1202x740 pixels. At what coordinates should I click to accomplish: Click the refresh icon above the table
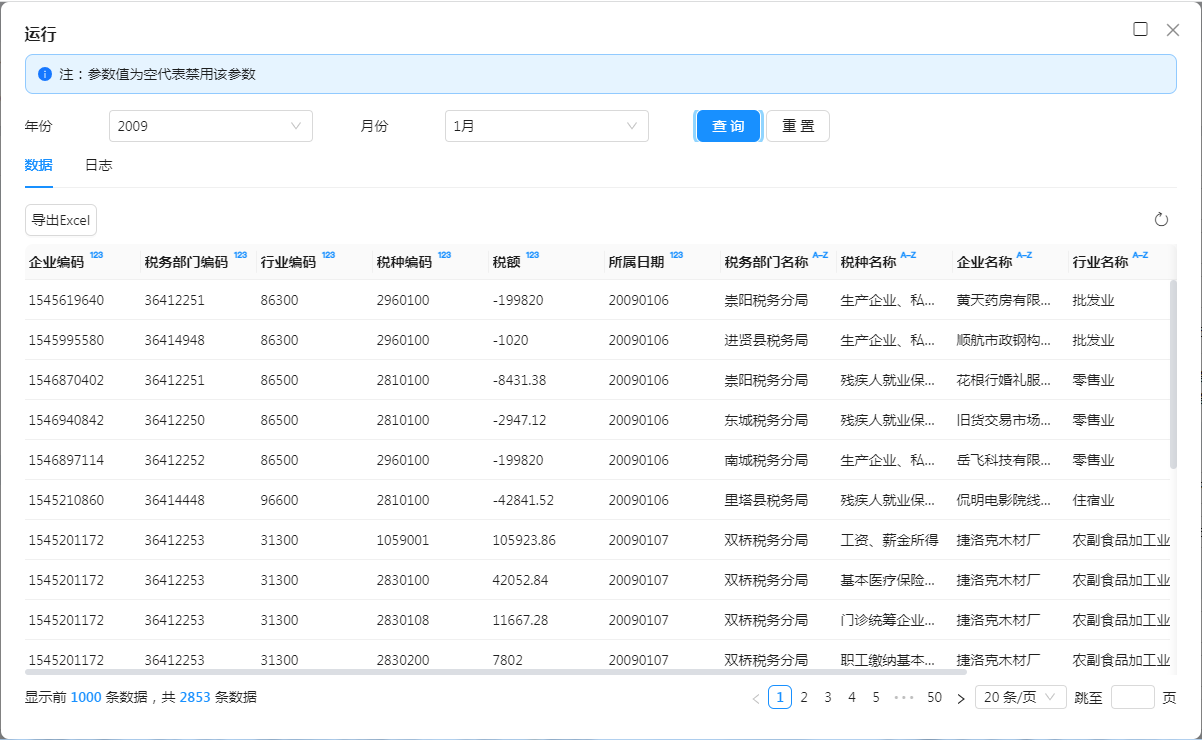point(1161,220)
